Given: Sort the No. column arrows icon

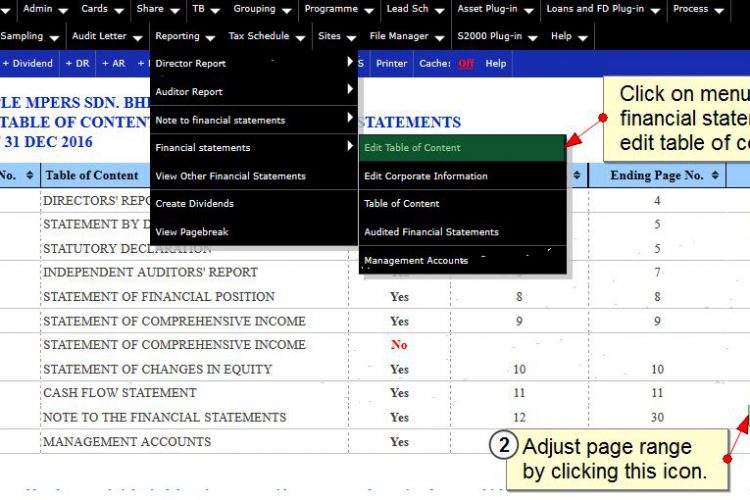Looking at the screenshot, I should (x=30, y=175).
